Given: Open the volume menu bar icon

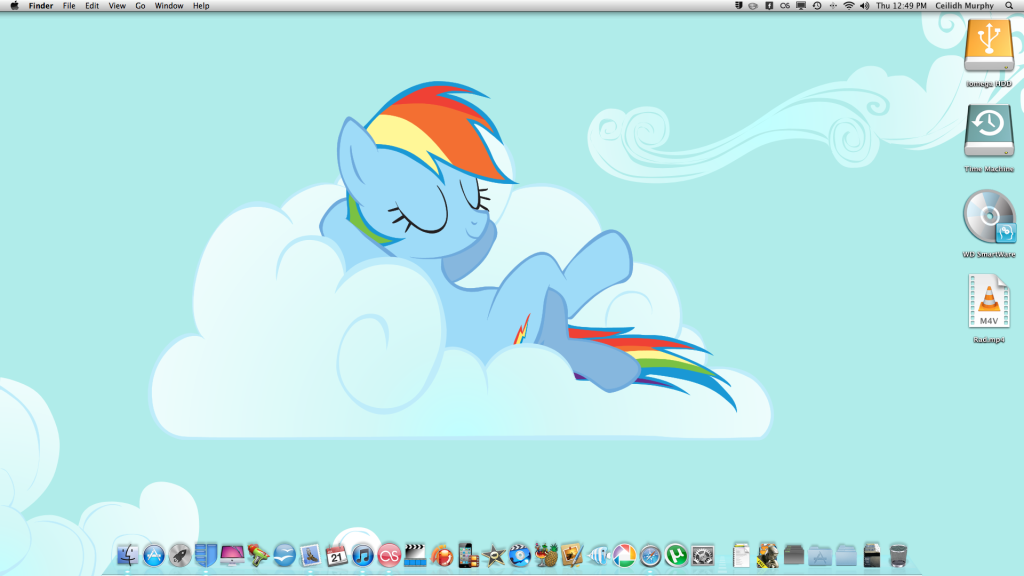Looking at the screenshot, I should [865, 5].
